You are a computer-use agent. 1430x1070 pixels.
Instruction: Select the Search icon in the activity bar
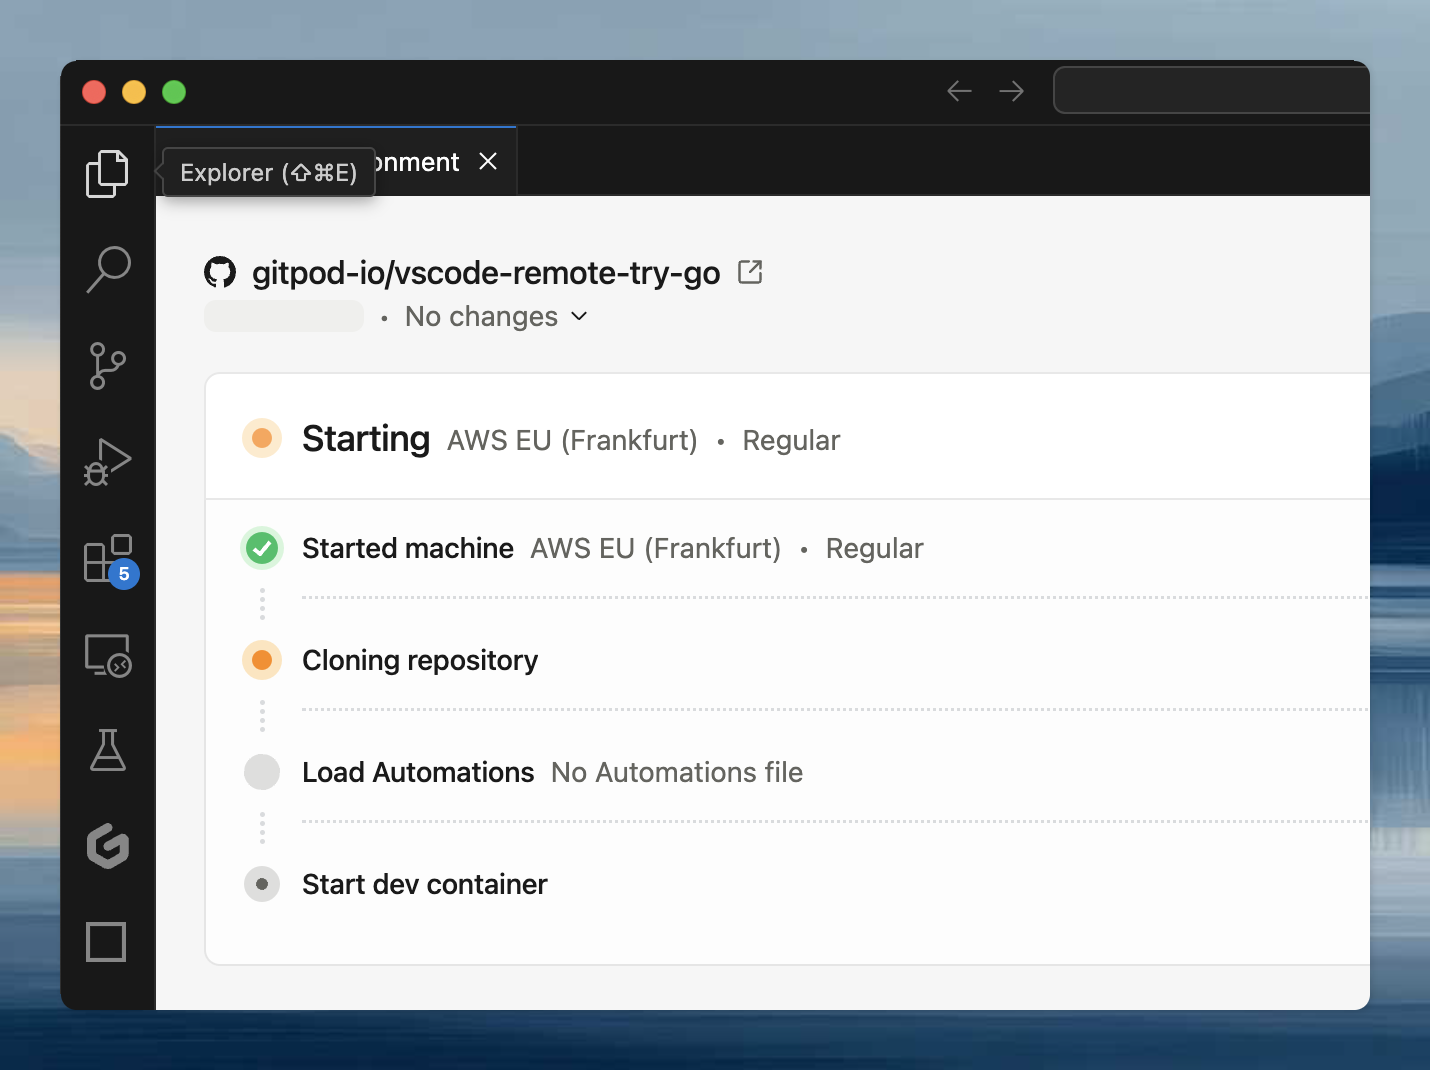(106, 268)
